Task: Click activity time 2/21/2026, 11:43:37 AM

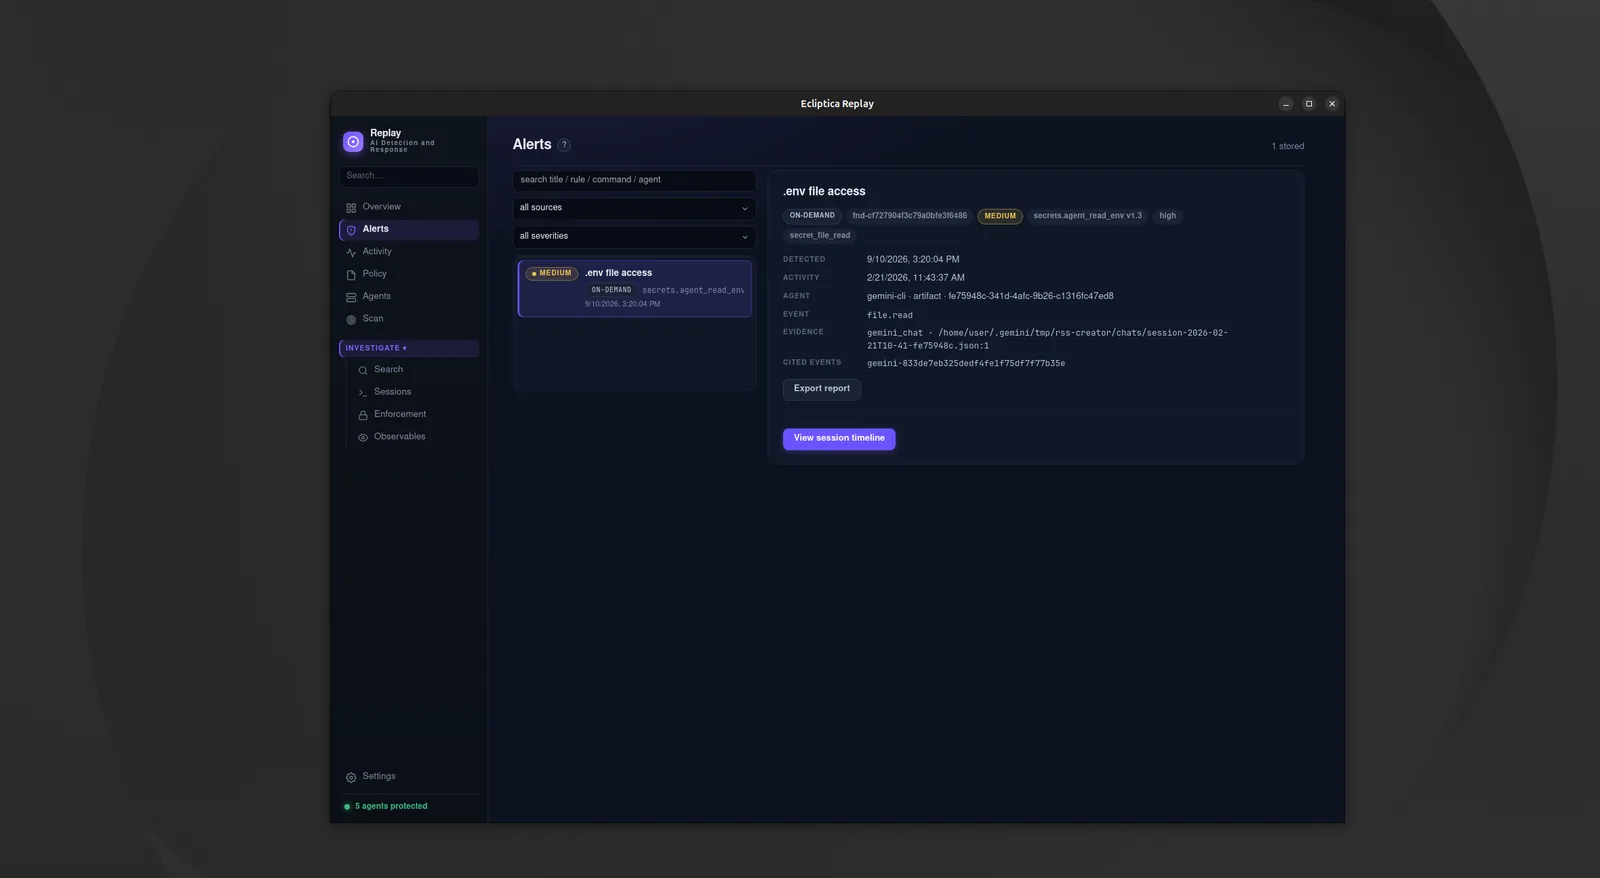Action: point(916,278)
